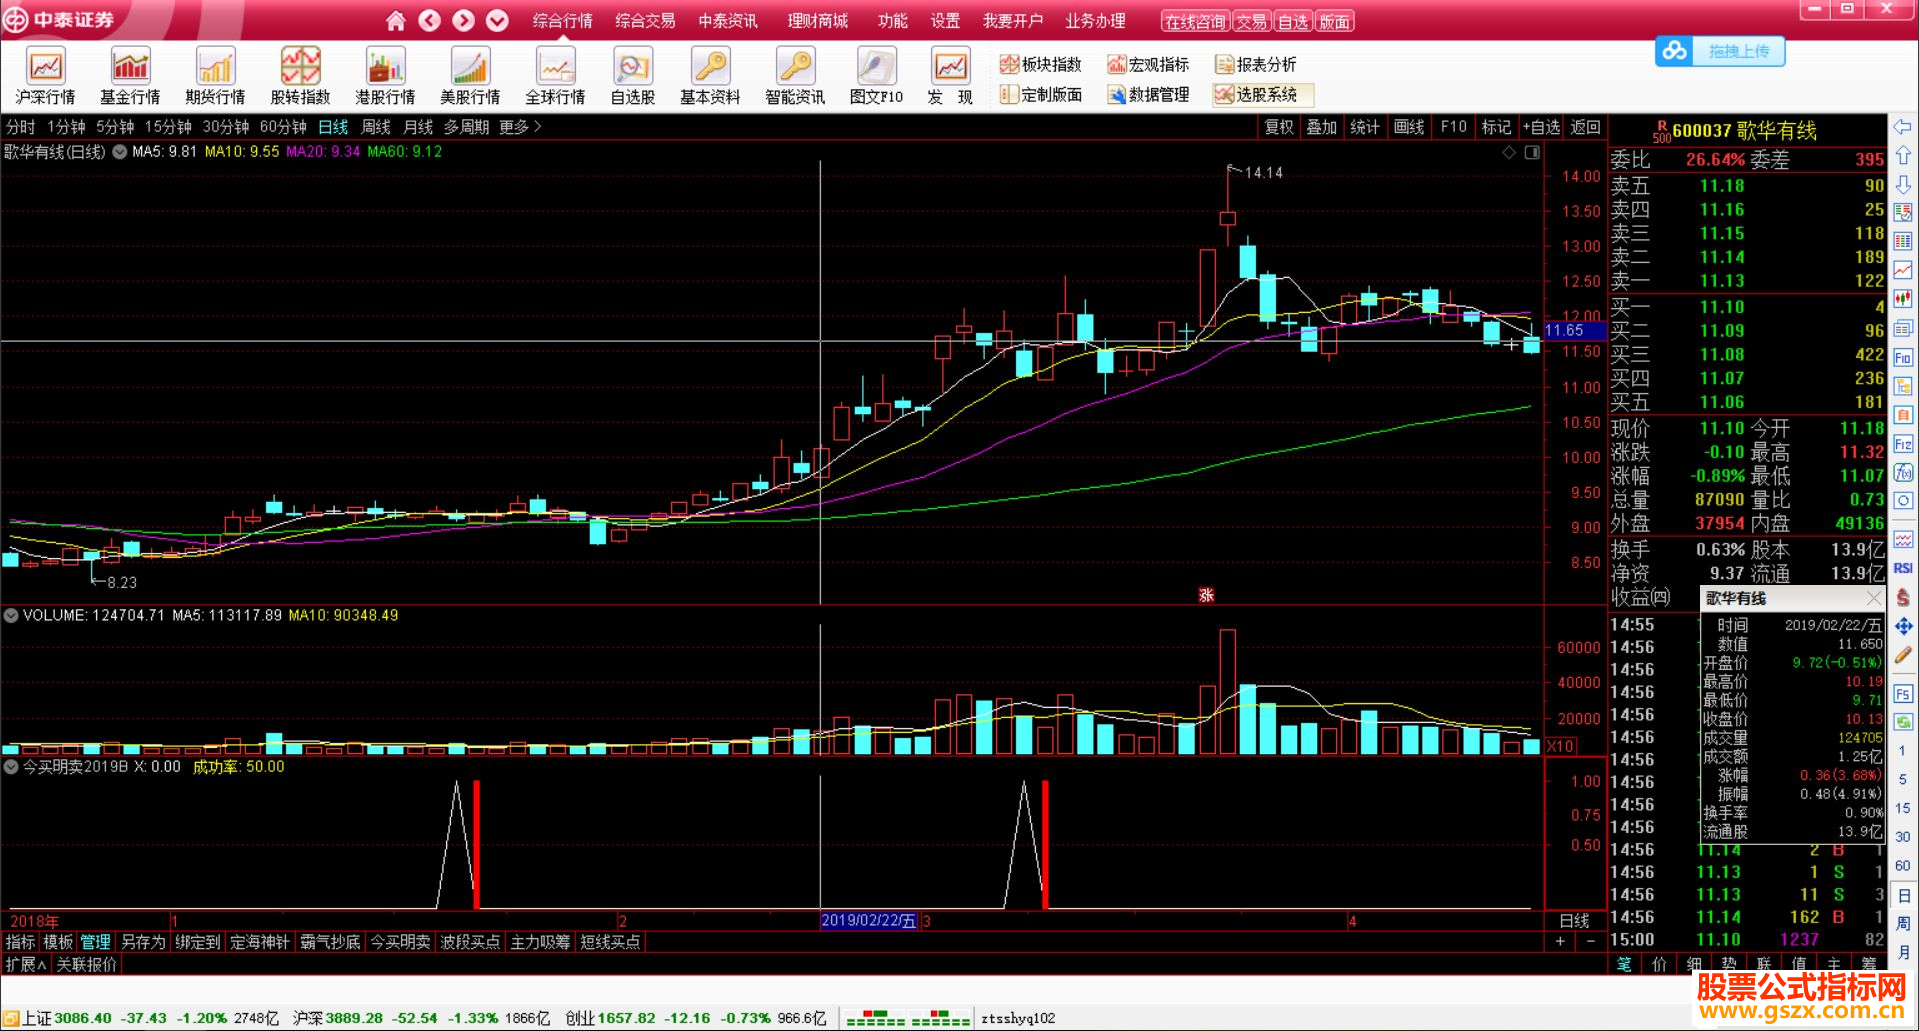
Task: Click the sidebar RSI indicator icon
Action: (1903, 568)
